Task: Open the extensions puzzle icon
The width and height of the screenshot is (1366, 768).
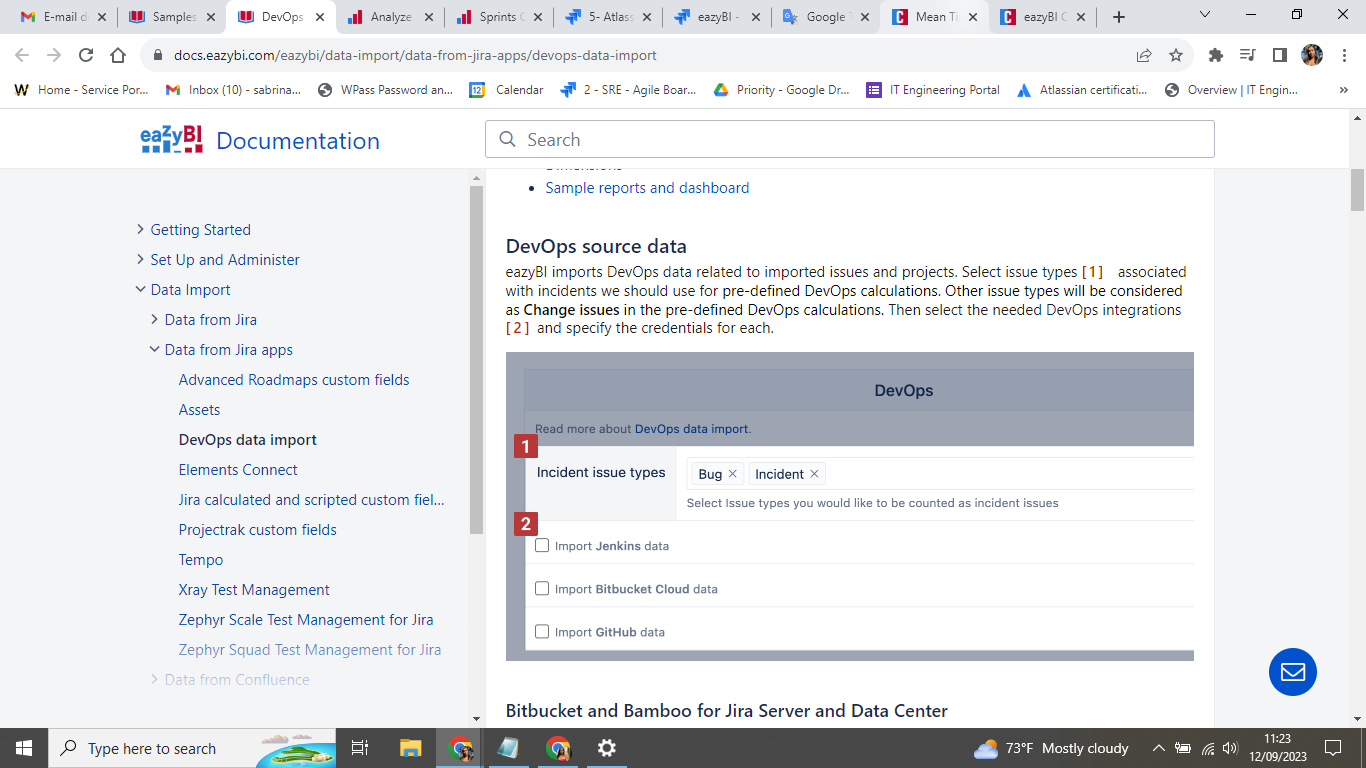Action: [1216, 55]
